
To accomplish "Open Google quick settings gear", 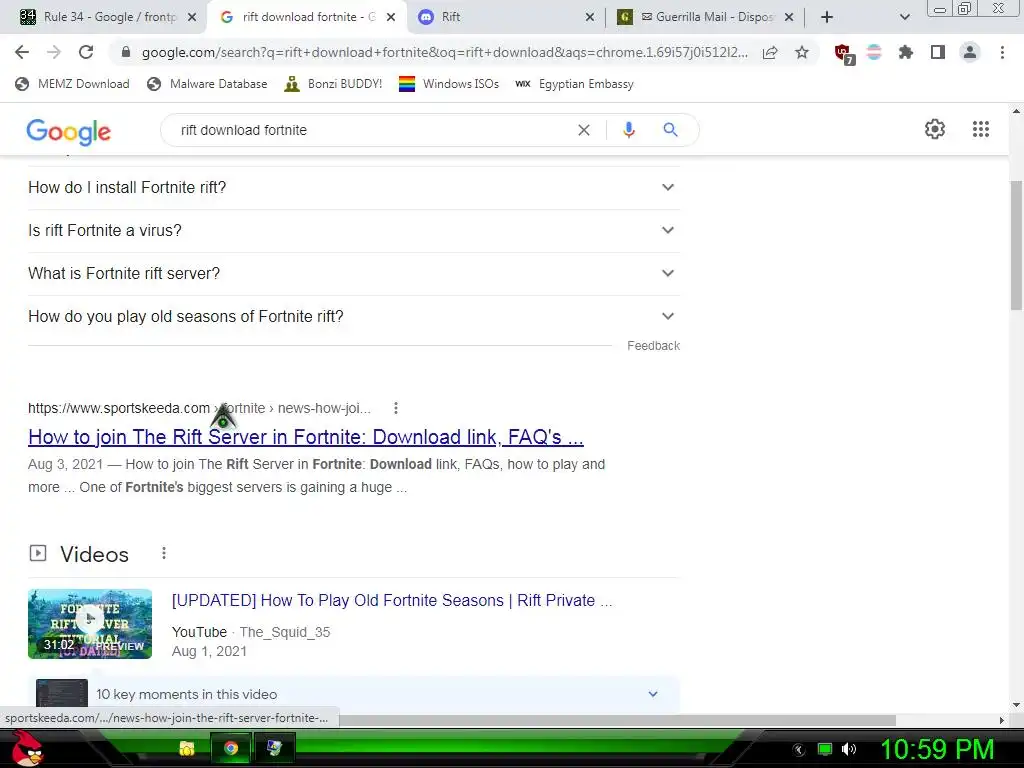I will (x=935, y=129).
